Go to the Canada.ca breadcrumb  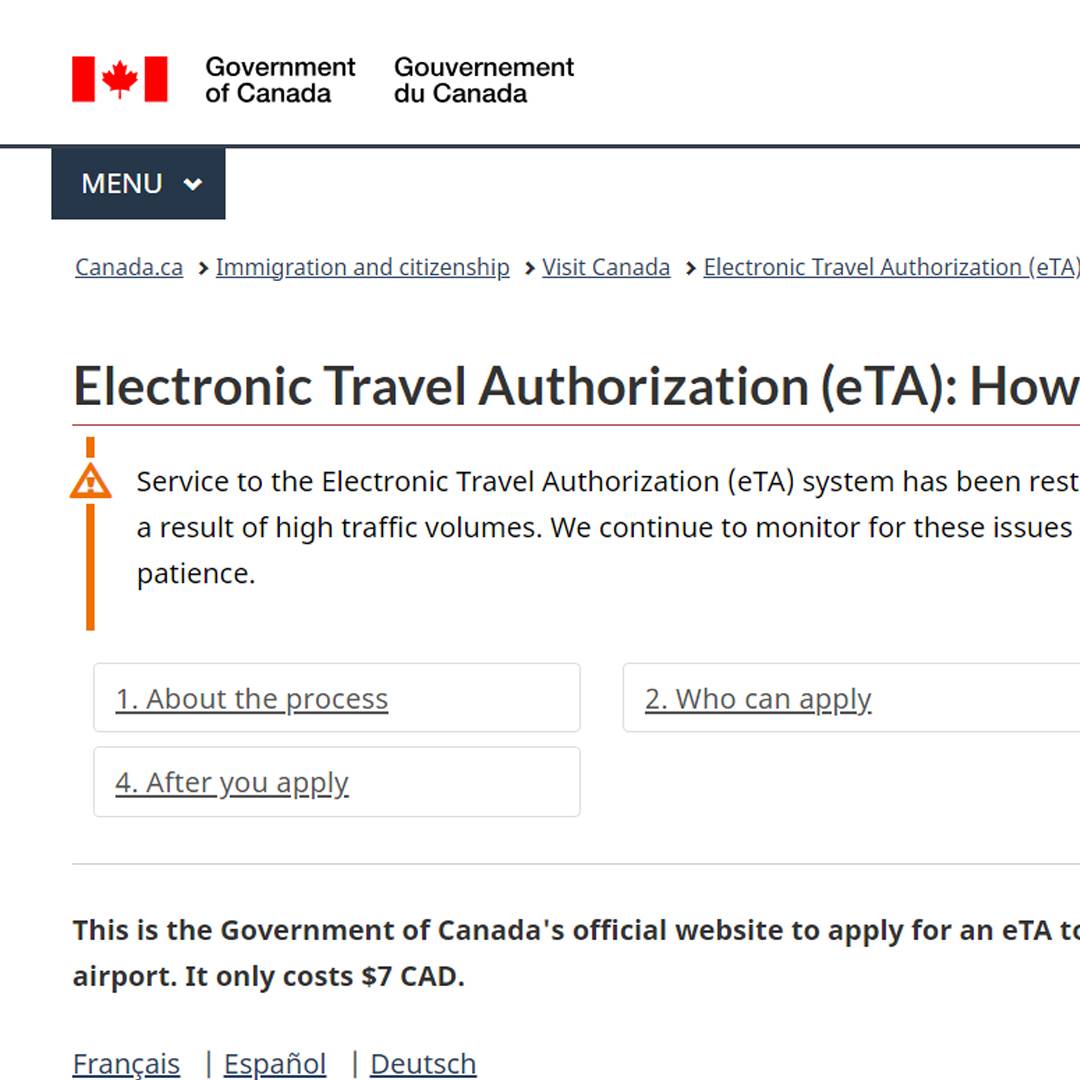(129, 268)
